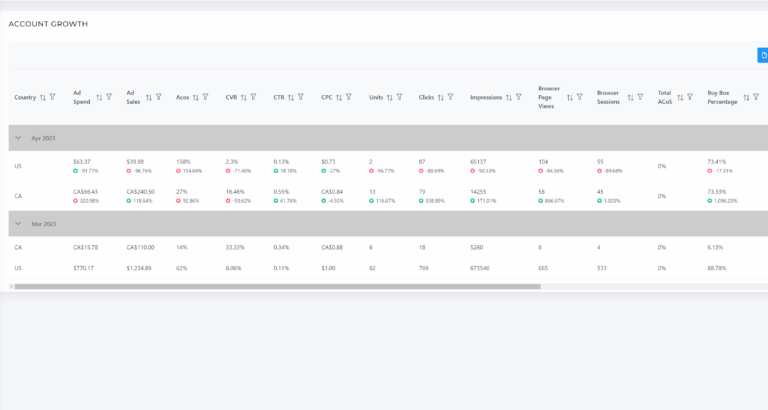
Task: Click the horizontal scrollbar thumb
Action: pos(278,287)
